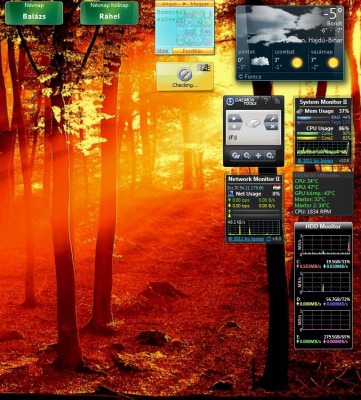Click the plus add icon in Daemon Tools
361x400 pixels.
258,155
